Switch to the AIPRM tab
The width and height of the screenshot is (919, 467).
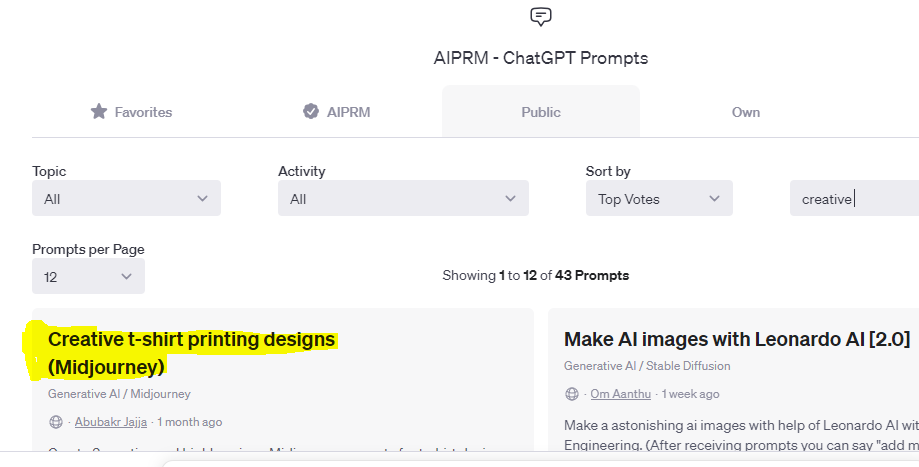pos(336,112)
